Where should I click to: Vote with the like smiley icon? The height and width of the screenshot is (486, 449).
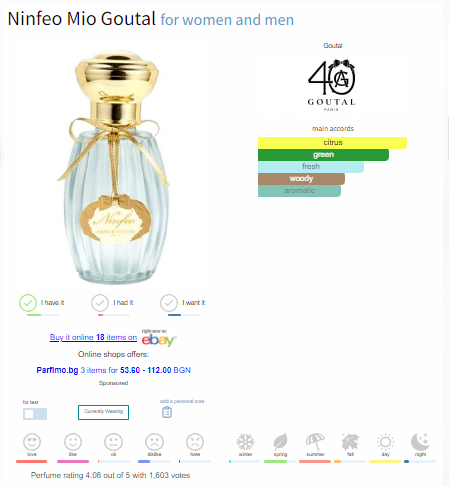click(x=73, y=442)
